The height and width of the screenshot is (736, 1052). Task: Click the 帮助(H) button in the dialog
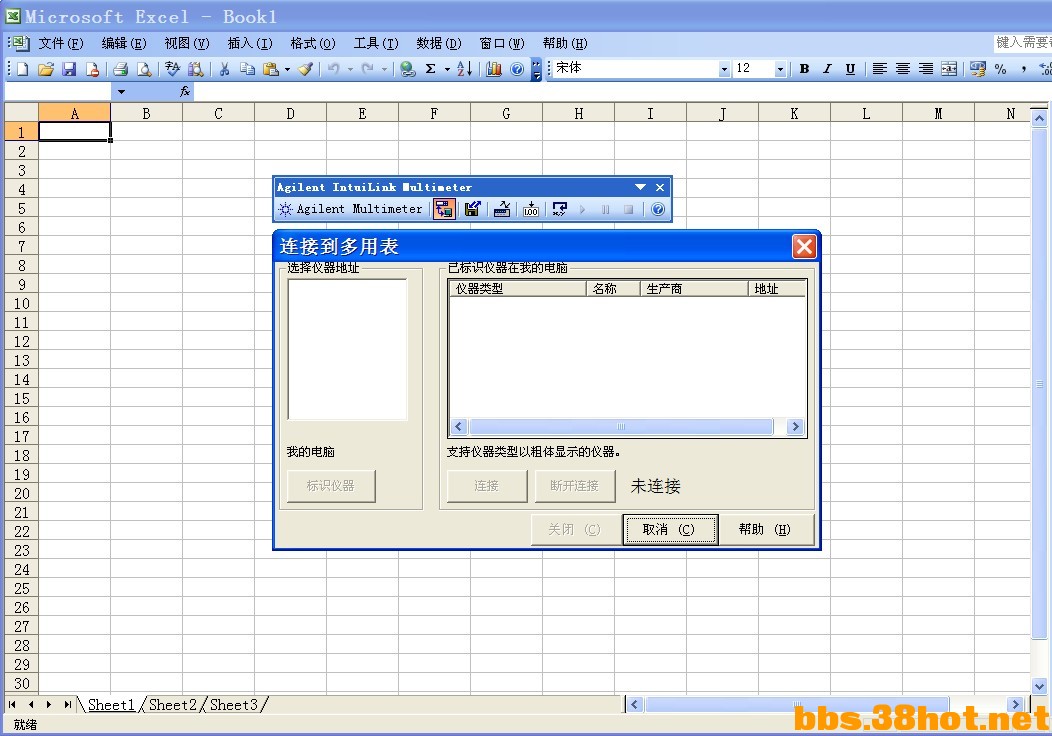pos(766,530)
